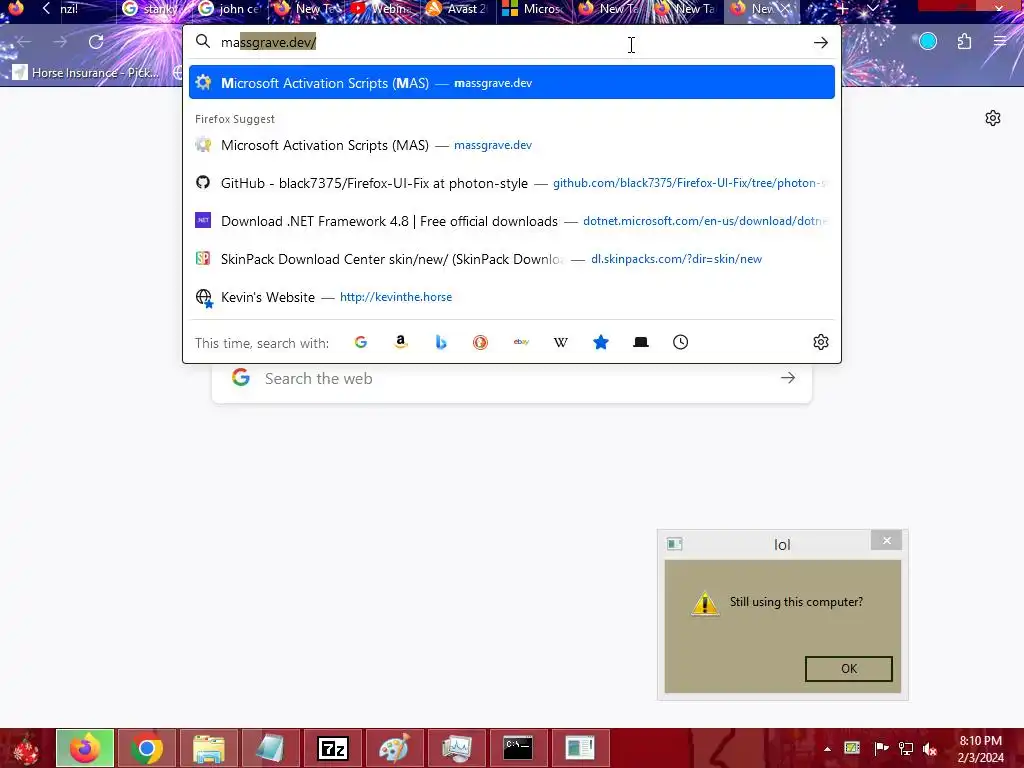The width and height of the screenshot is (1024, 768).
Task: Switch to the 'stanky' Google tab
Action: click(x=152, y=9)
